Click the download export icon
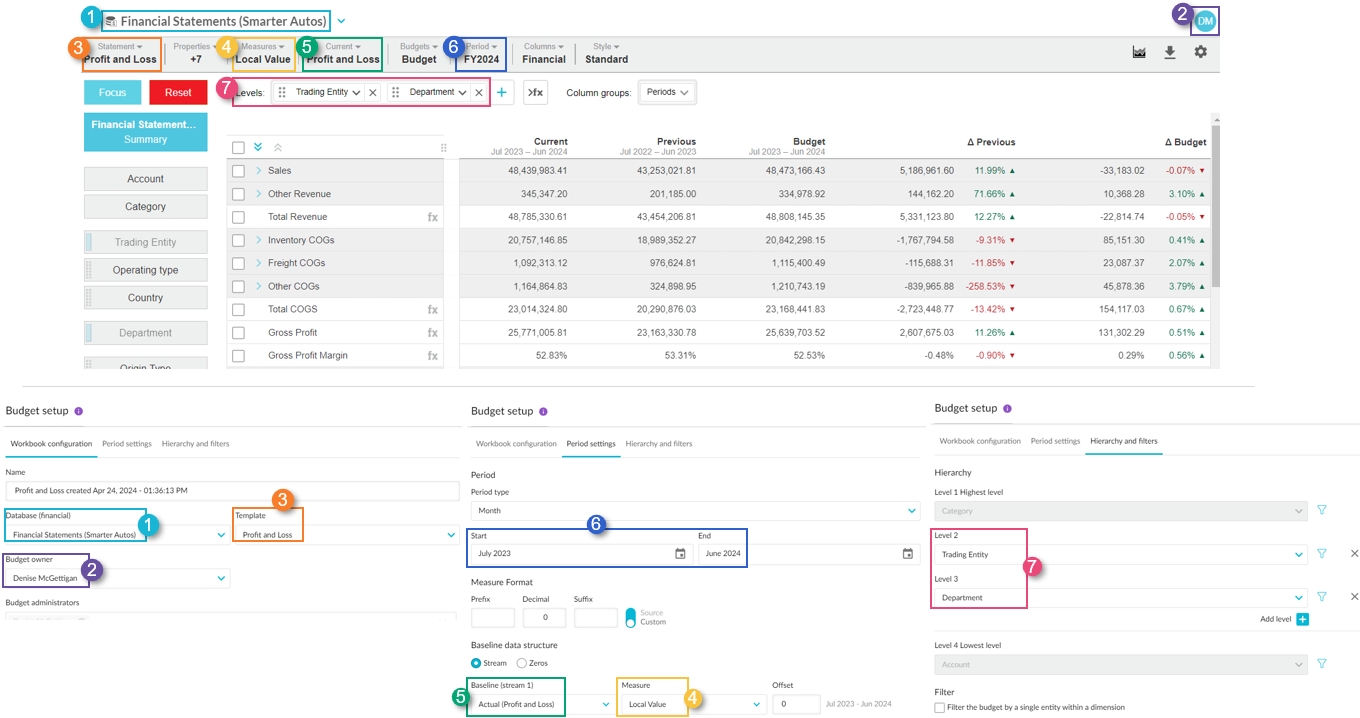 tap(1169, 52)
